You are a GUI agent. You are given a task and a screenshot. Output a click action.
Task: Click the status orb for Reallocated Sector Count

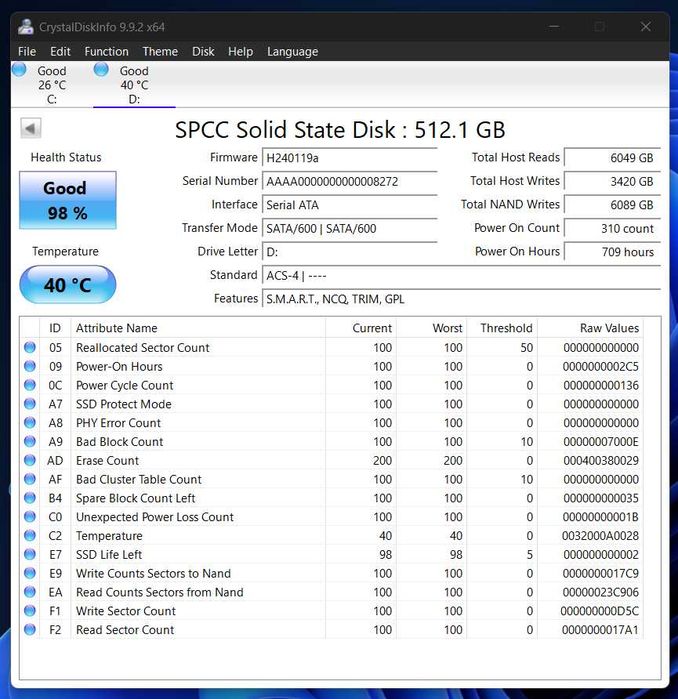30,347
